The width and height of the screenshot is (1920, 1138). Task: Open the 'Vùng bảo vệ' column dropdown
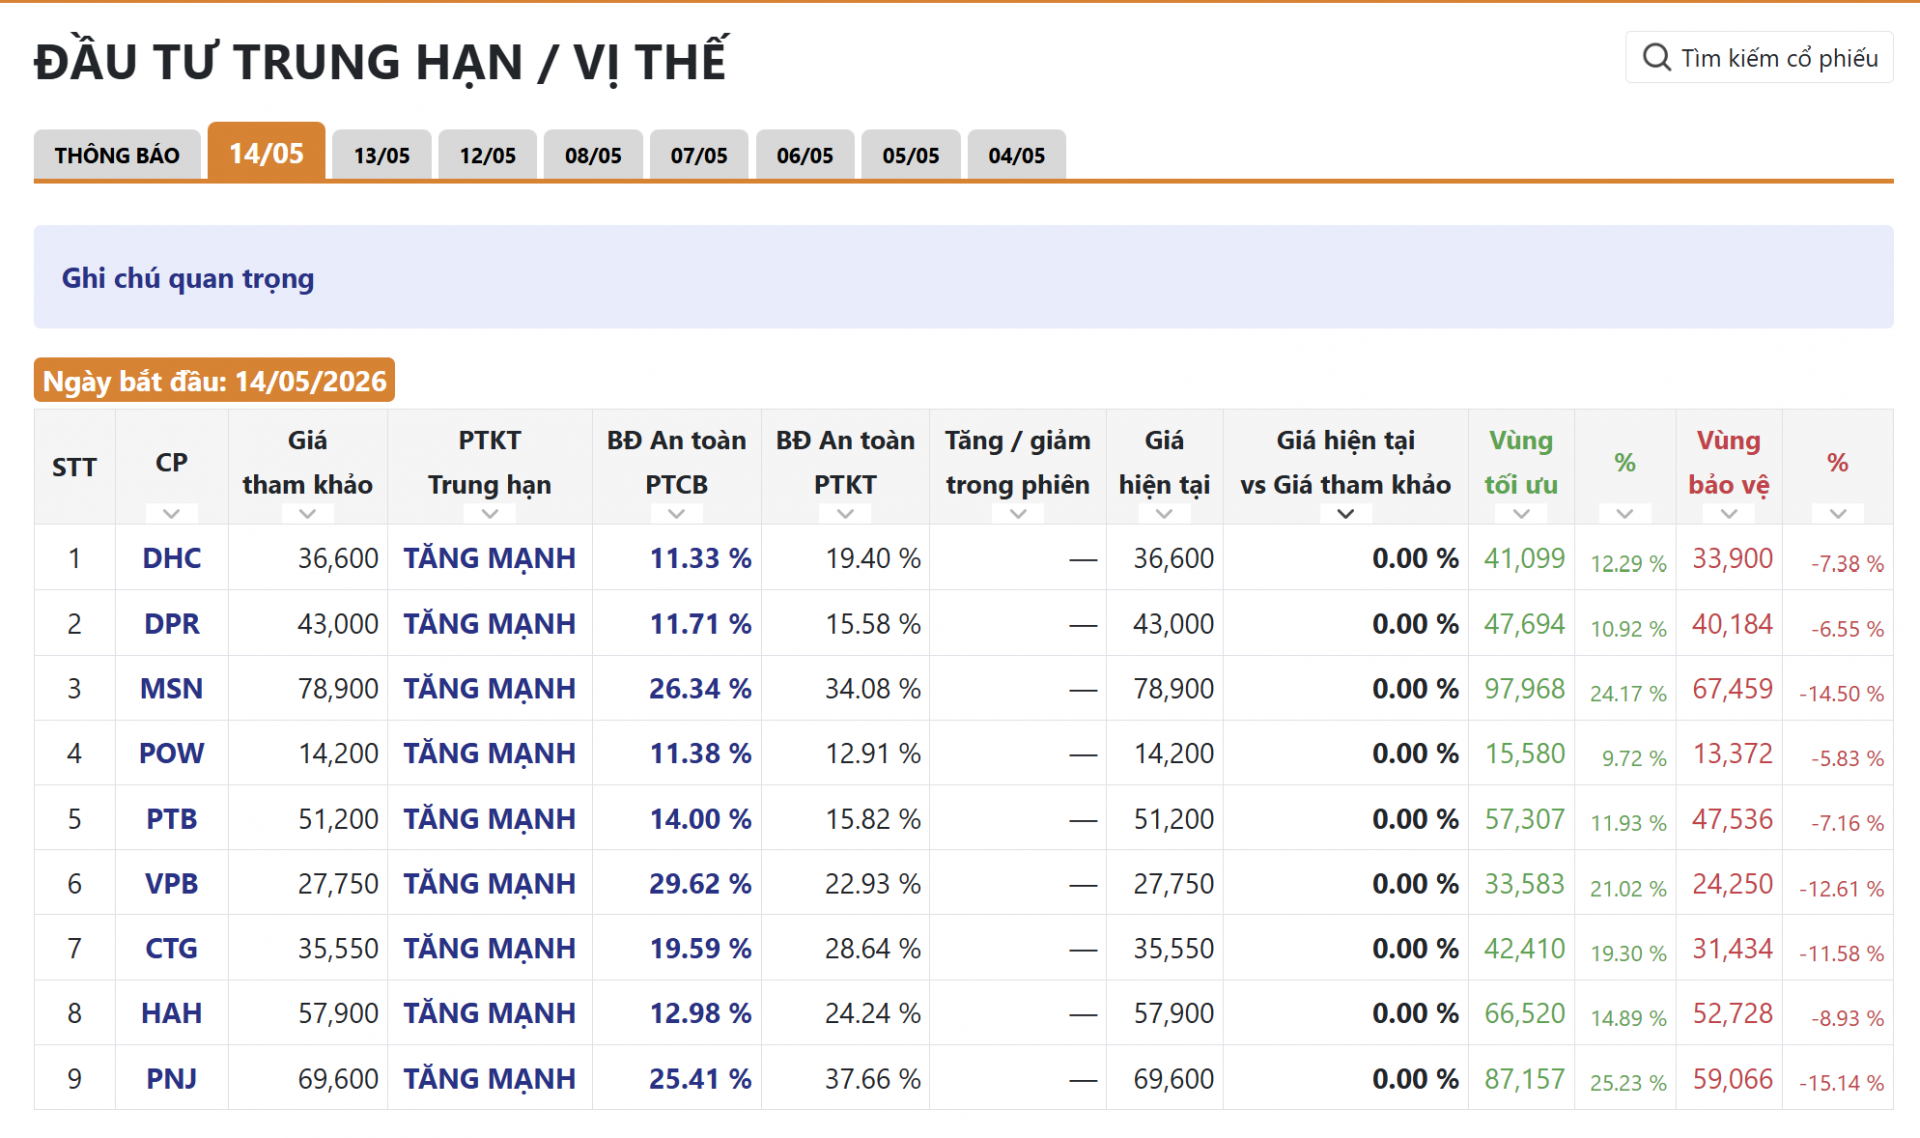pyautogui.click(x=1729, y=514)
